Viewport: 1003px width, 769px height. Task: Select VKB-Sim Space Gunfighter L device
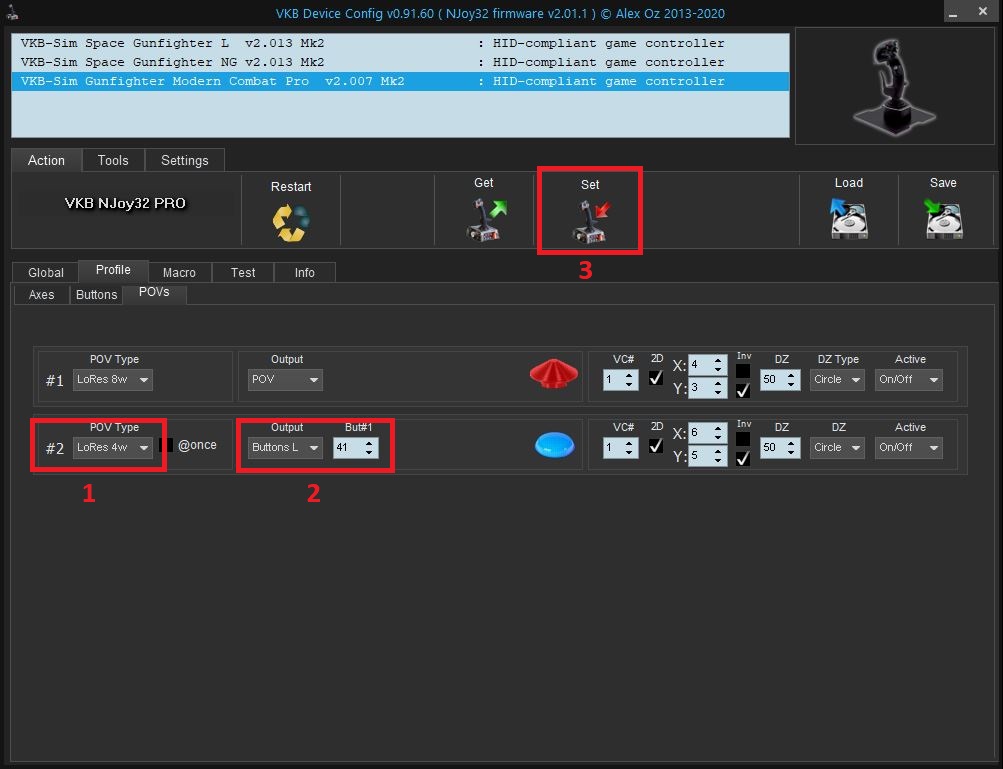(400, 43)
